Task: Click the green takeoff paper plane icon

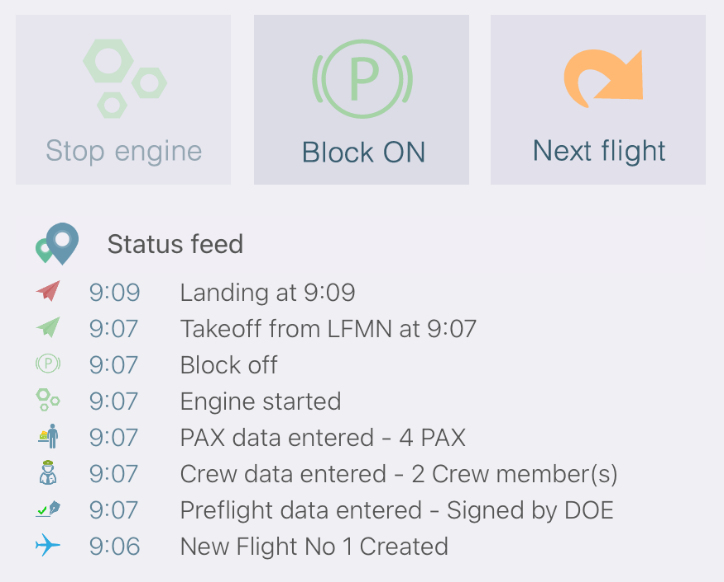Action: pos(48,327)
